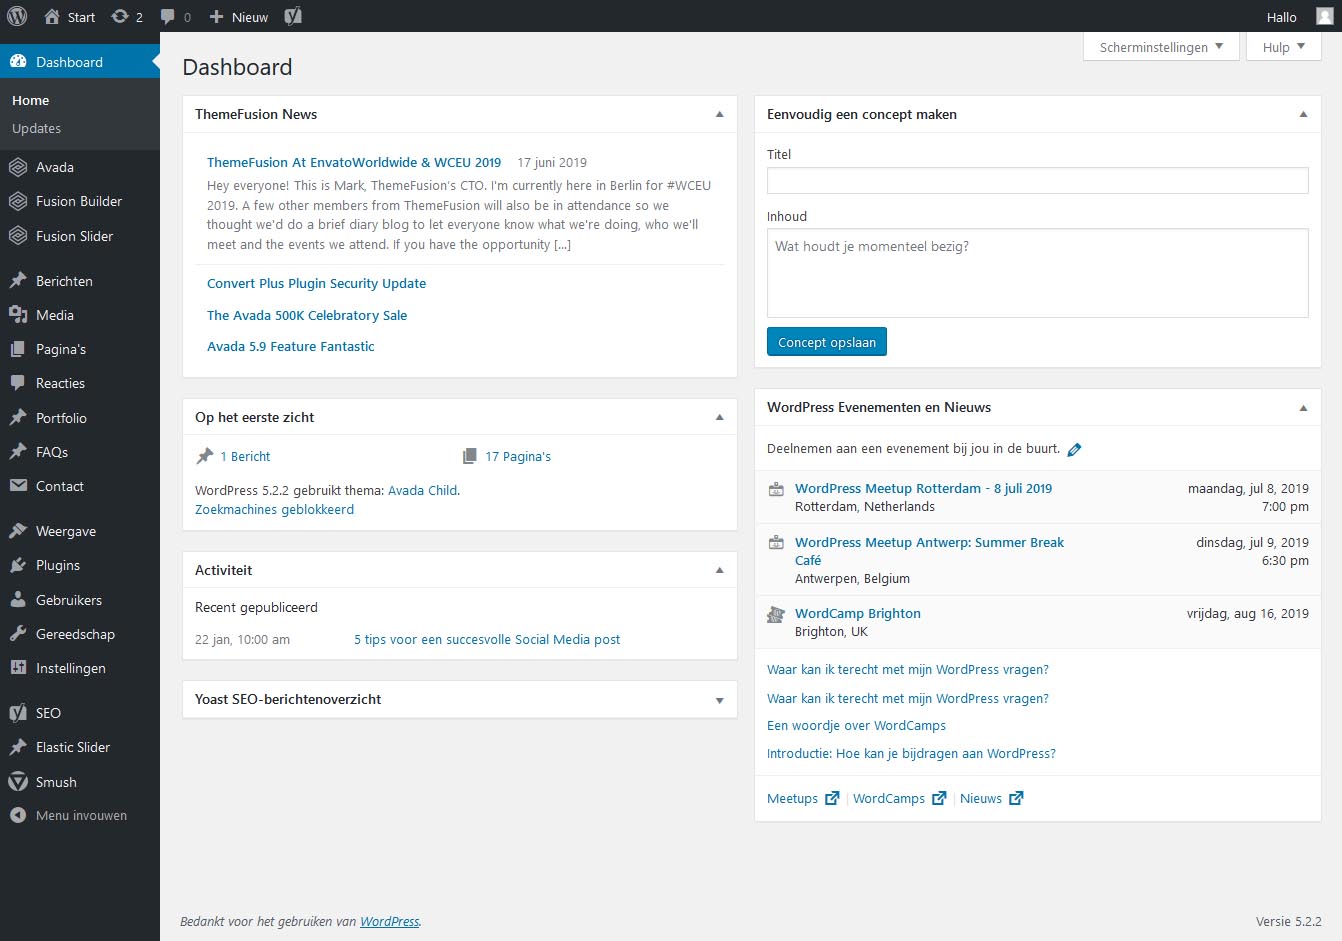Open the Hulp dropdown tab
Viewport: 1342px width, 941px height.
1283,47
